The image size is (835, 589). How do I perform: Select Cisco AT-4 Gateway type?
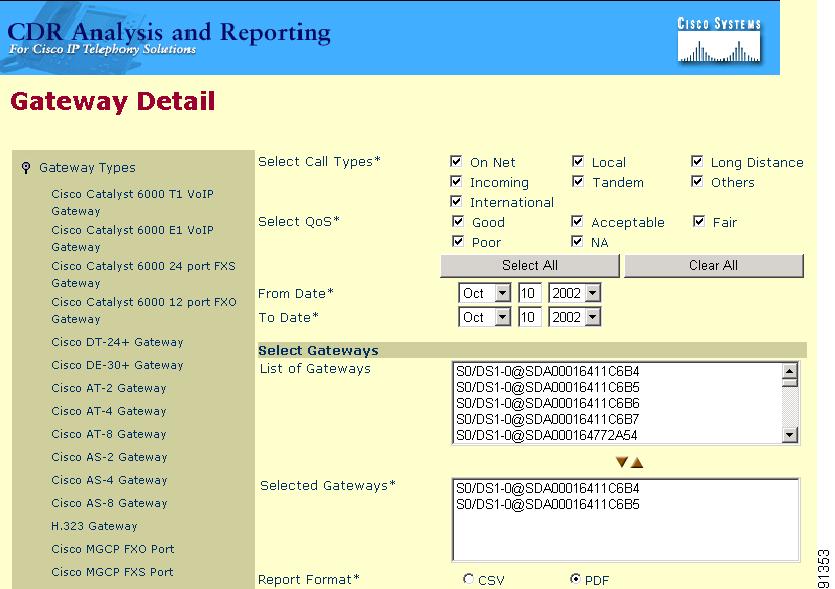point(109,411)
